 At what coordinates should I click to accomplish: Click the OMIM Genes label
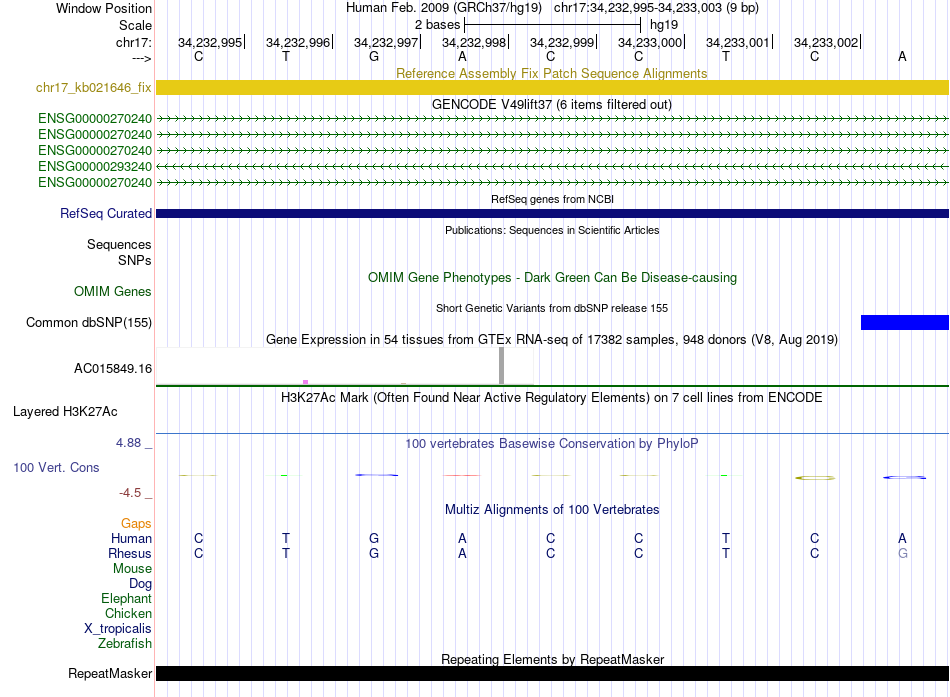click(112, 292)
